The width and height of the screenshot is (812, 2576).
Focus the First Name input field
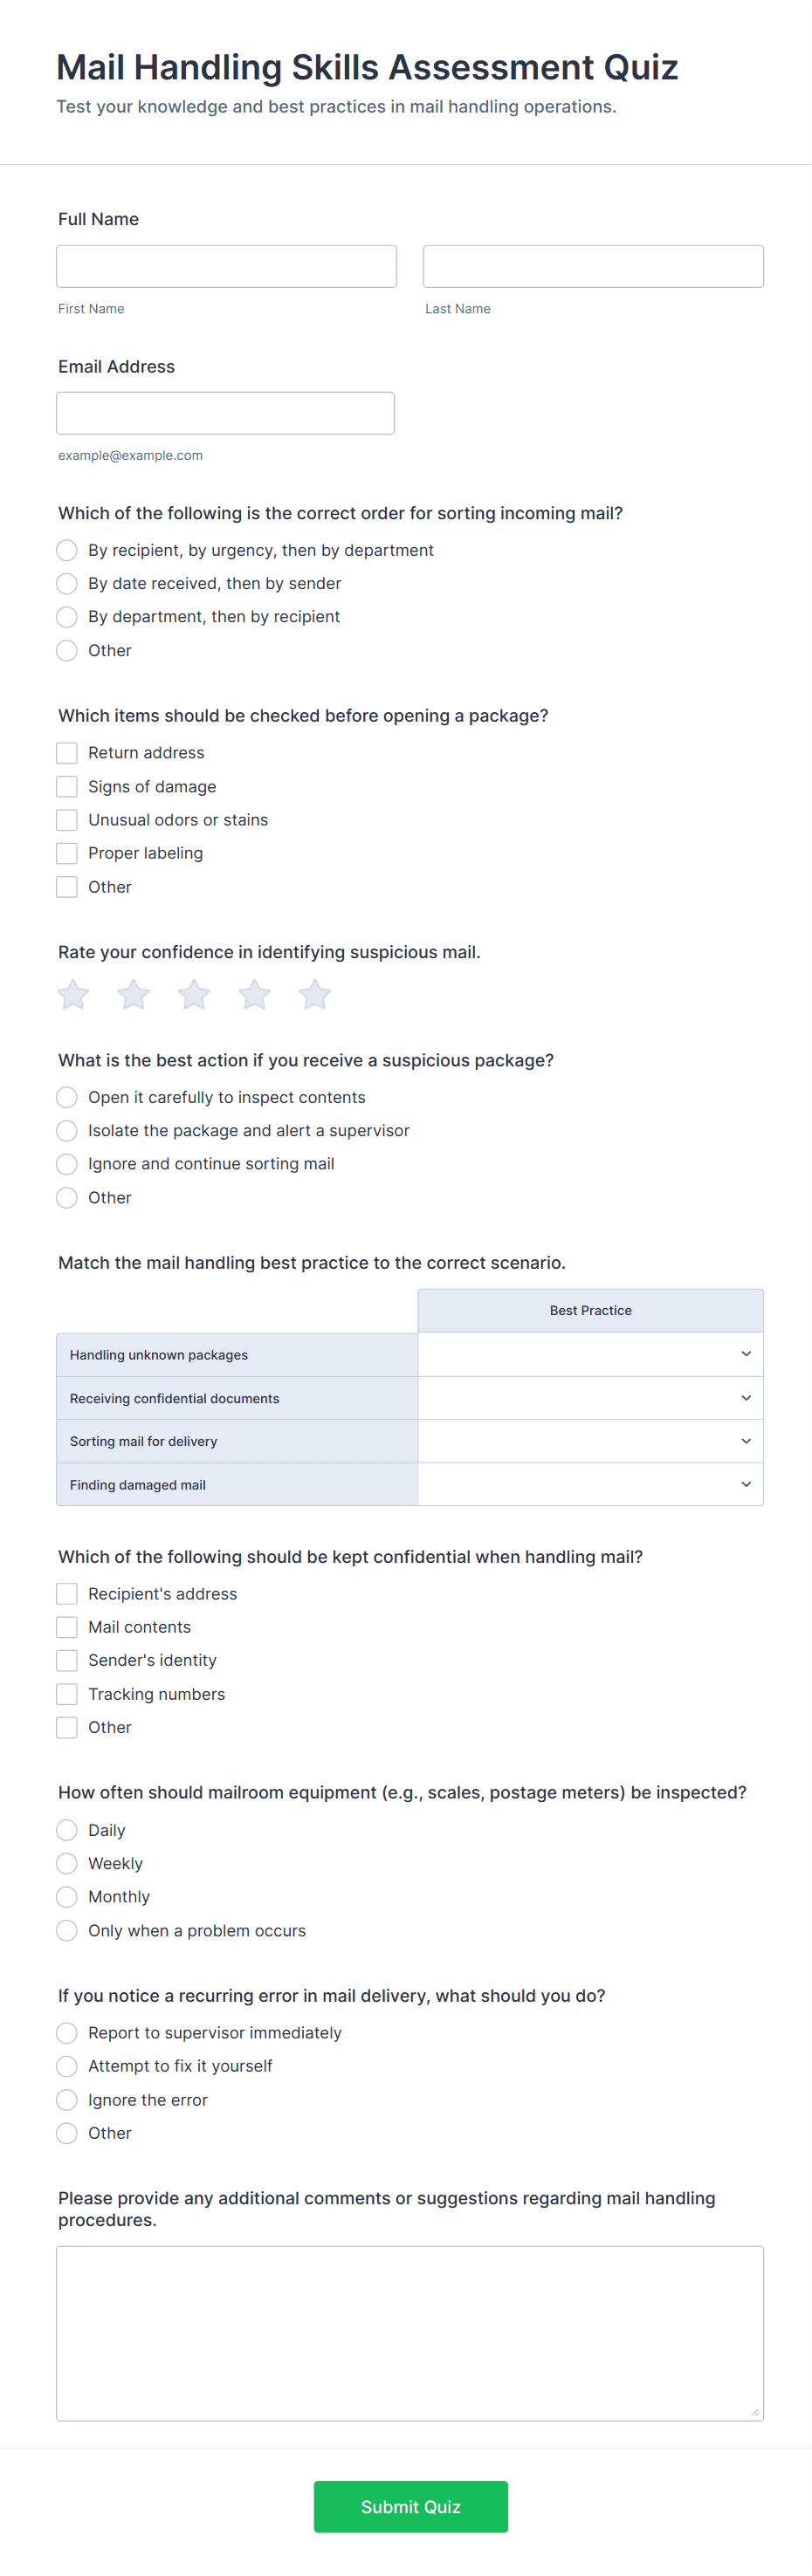tap(226, 266)
